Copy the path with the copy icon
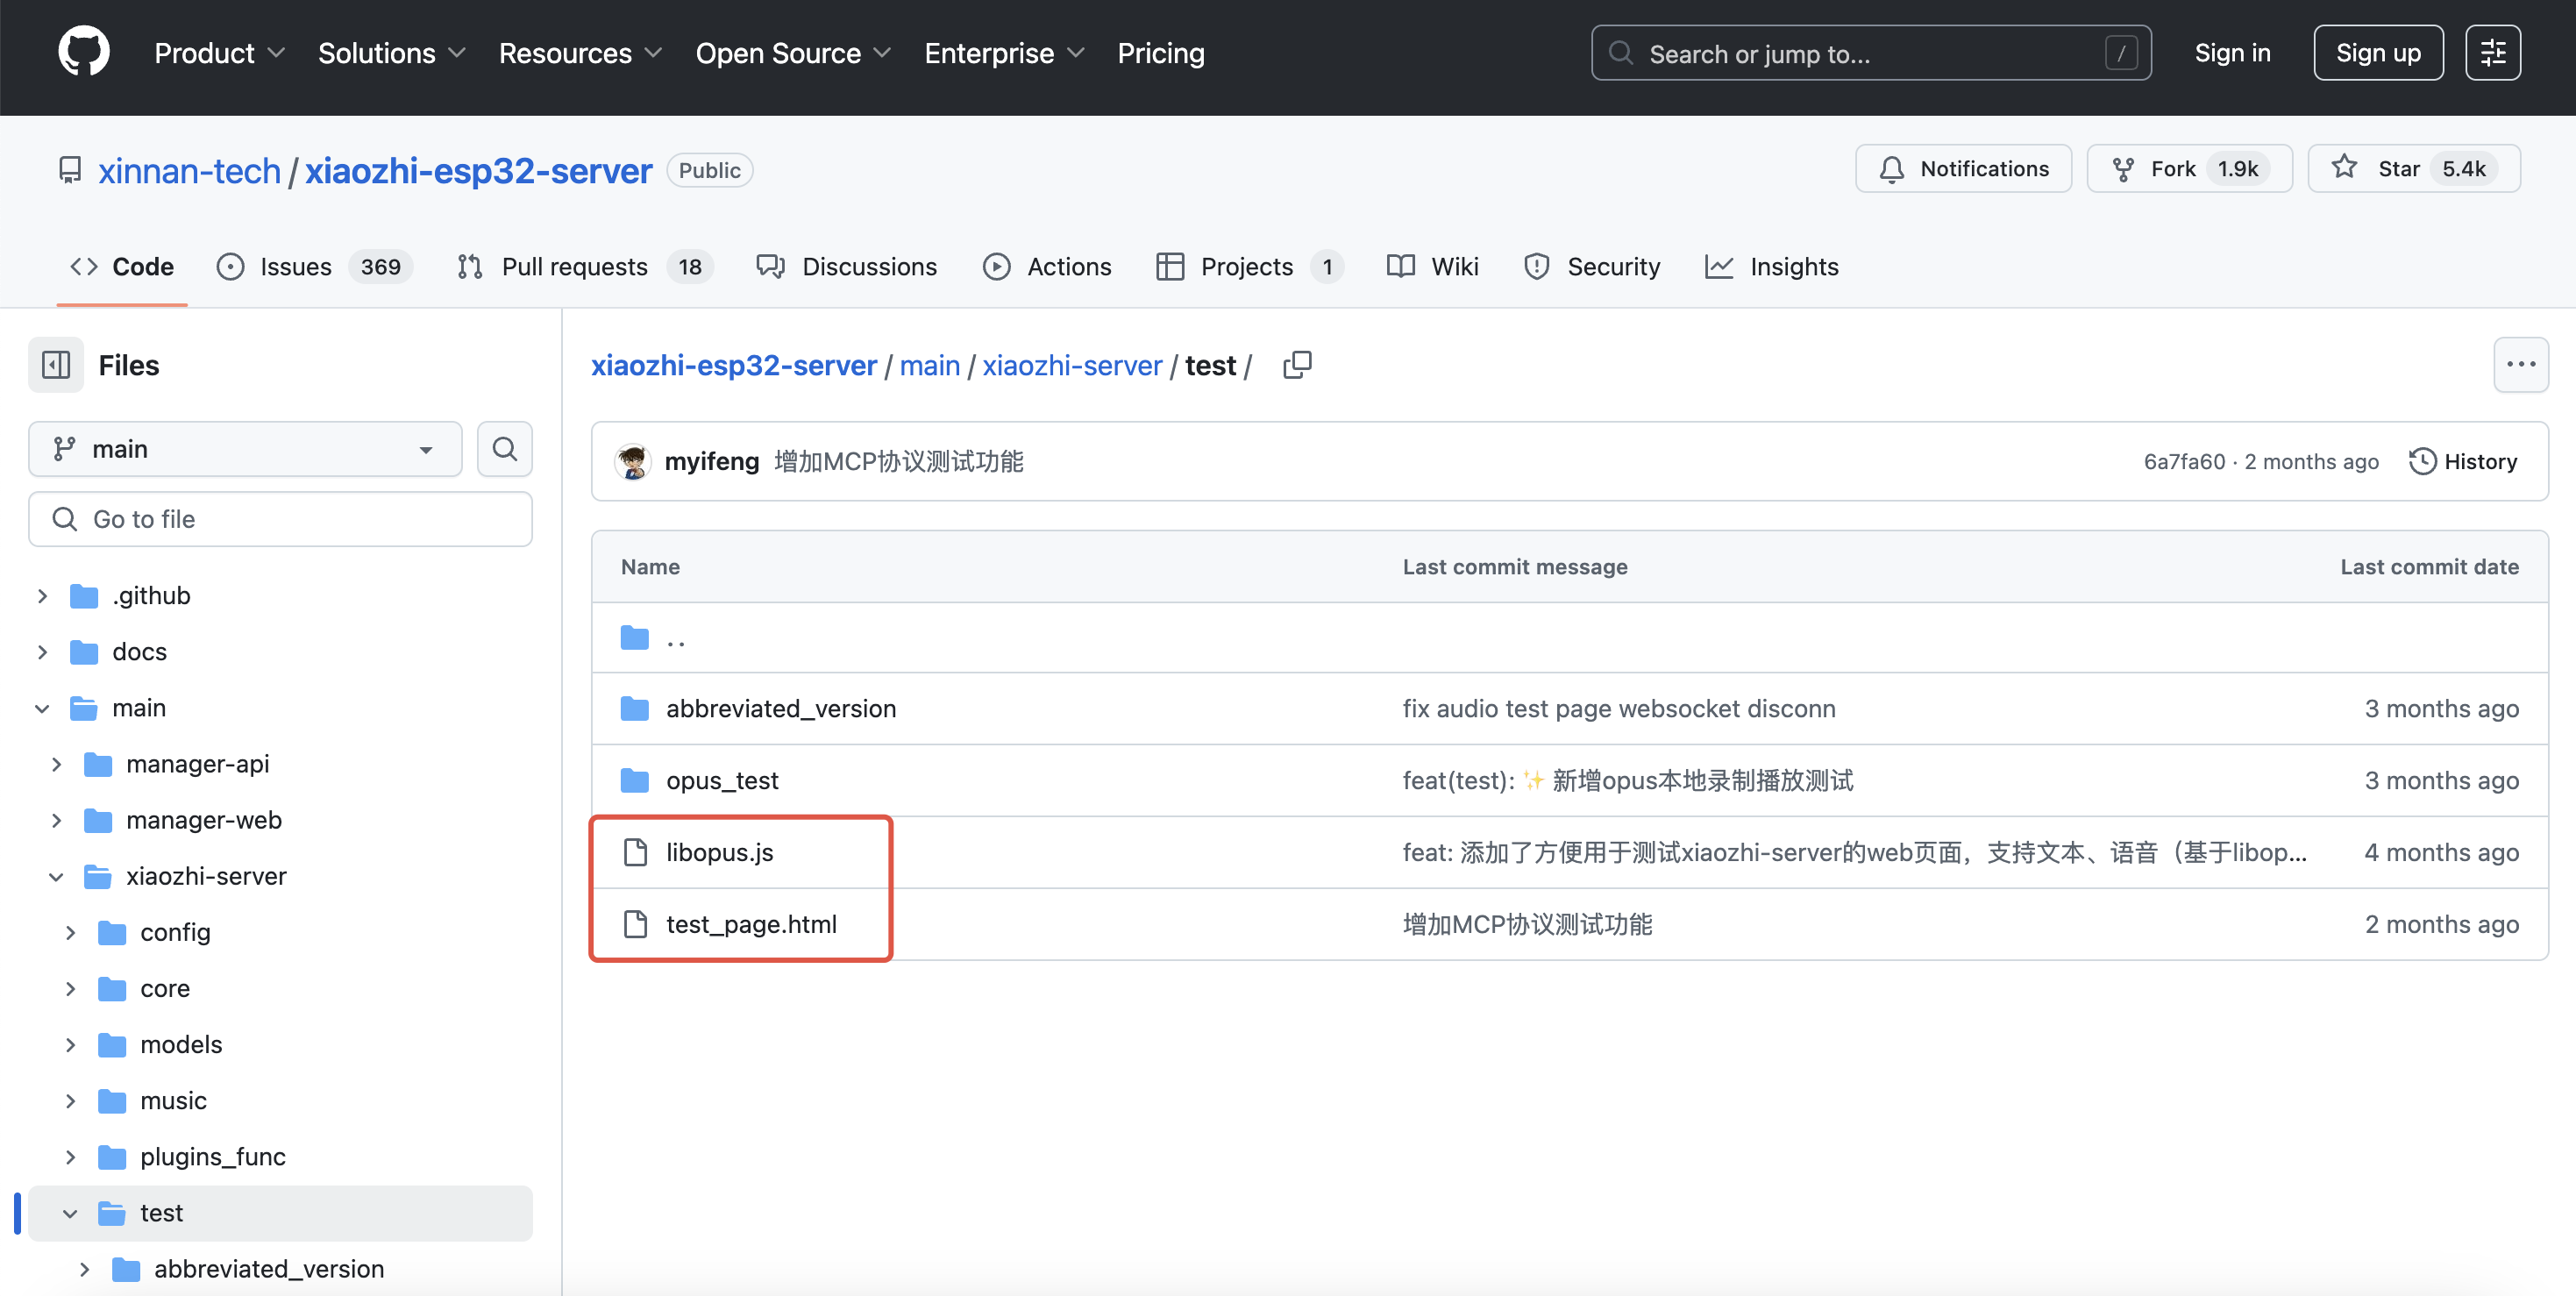2576x1296 pixels. coord(1297,365)
